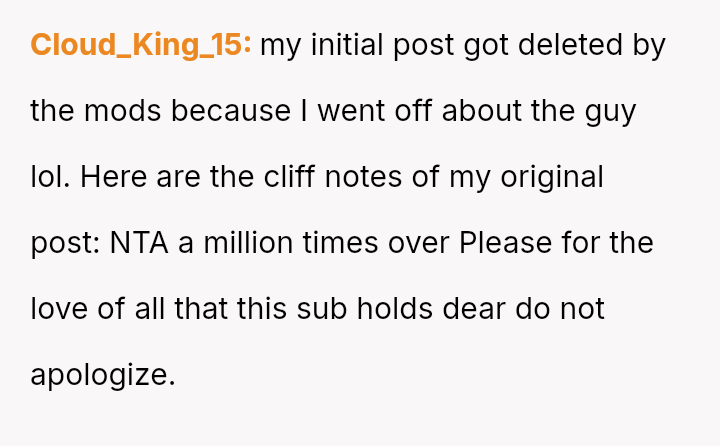Click the Cloud_King_15 username

pyautogui.click(x=141, y=45)
